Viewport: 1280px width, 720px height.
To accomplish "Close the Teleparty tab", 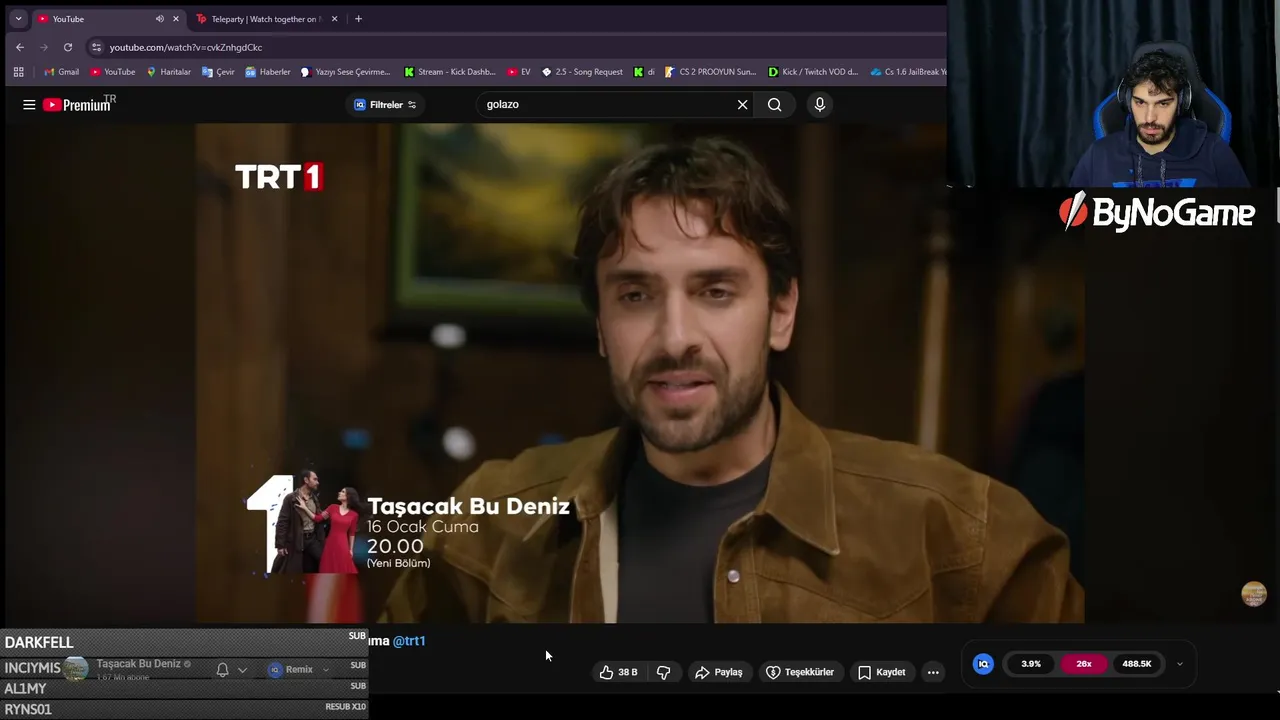I will coord(334,19).
